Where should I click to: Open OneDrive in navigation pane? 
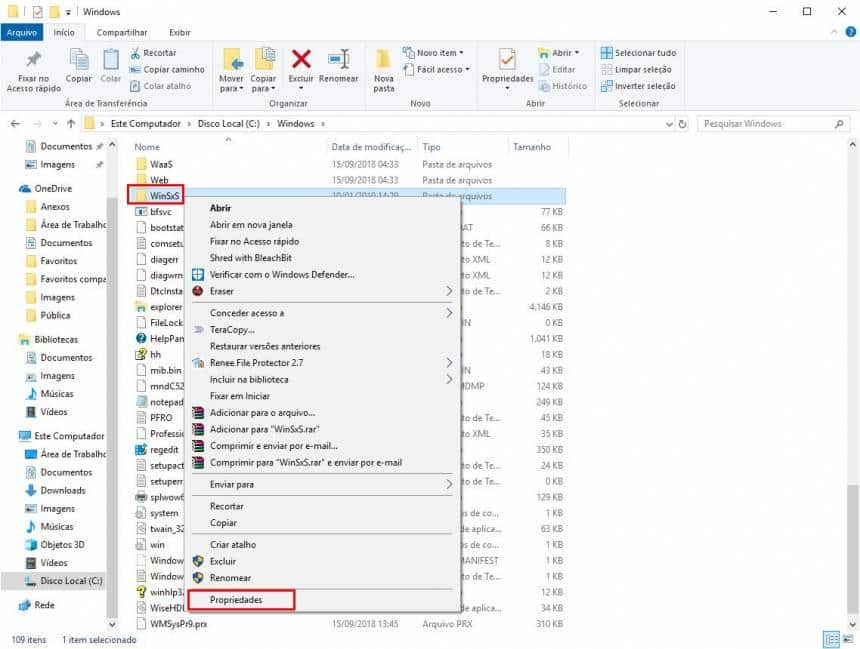(x=46, y=189)
